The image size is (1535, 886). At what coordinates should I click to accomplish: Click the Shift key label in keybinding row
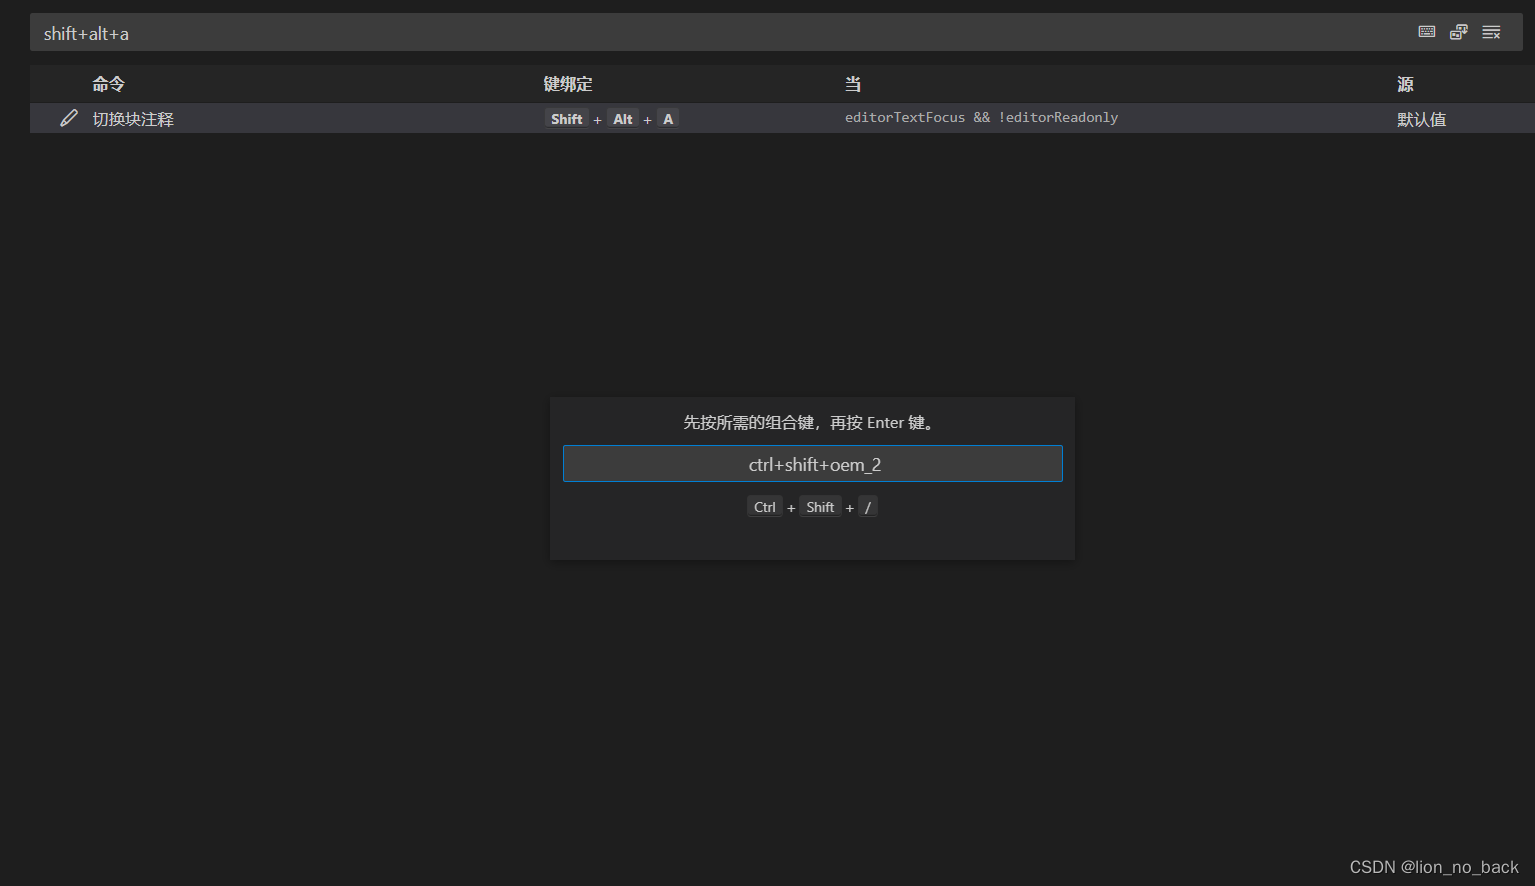pos(566,119)
